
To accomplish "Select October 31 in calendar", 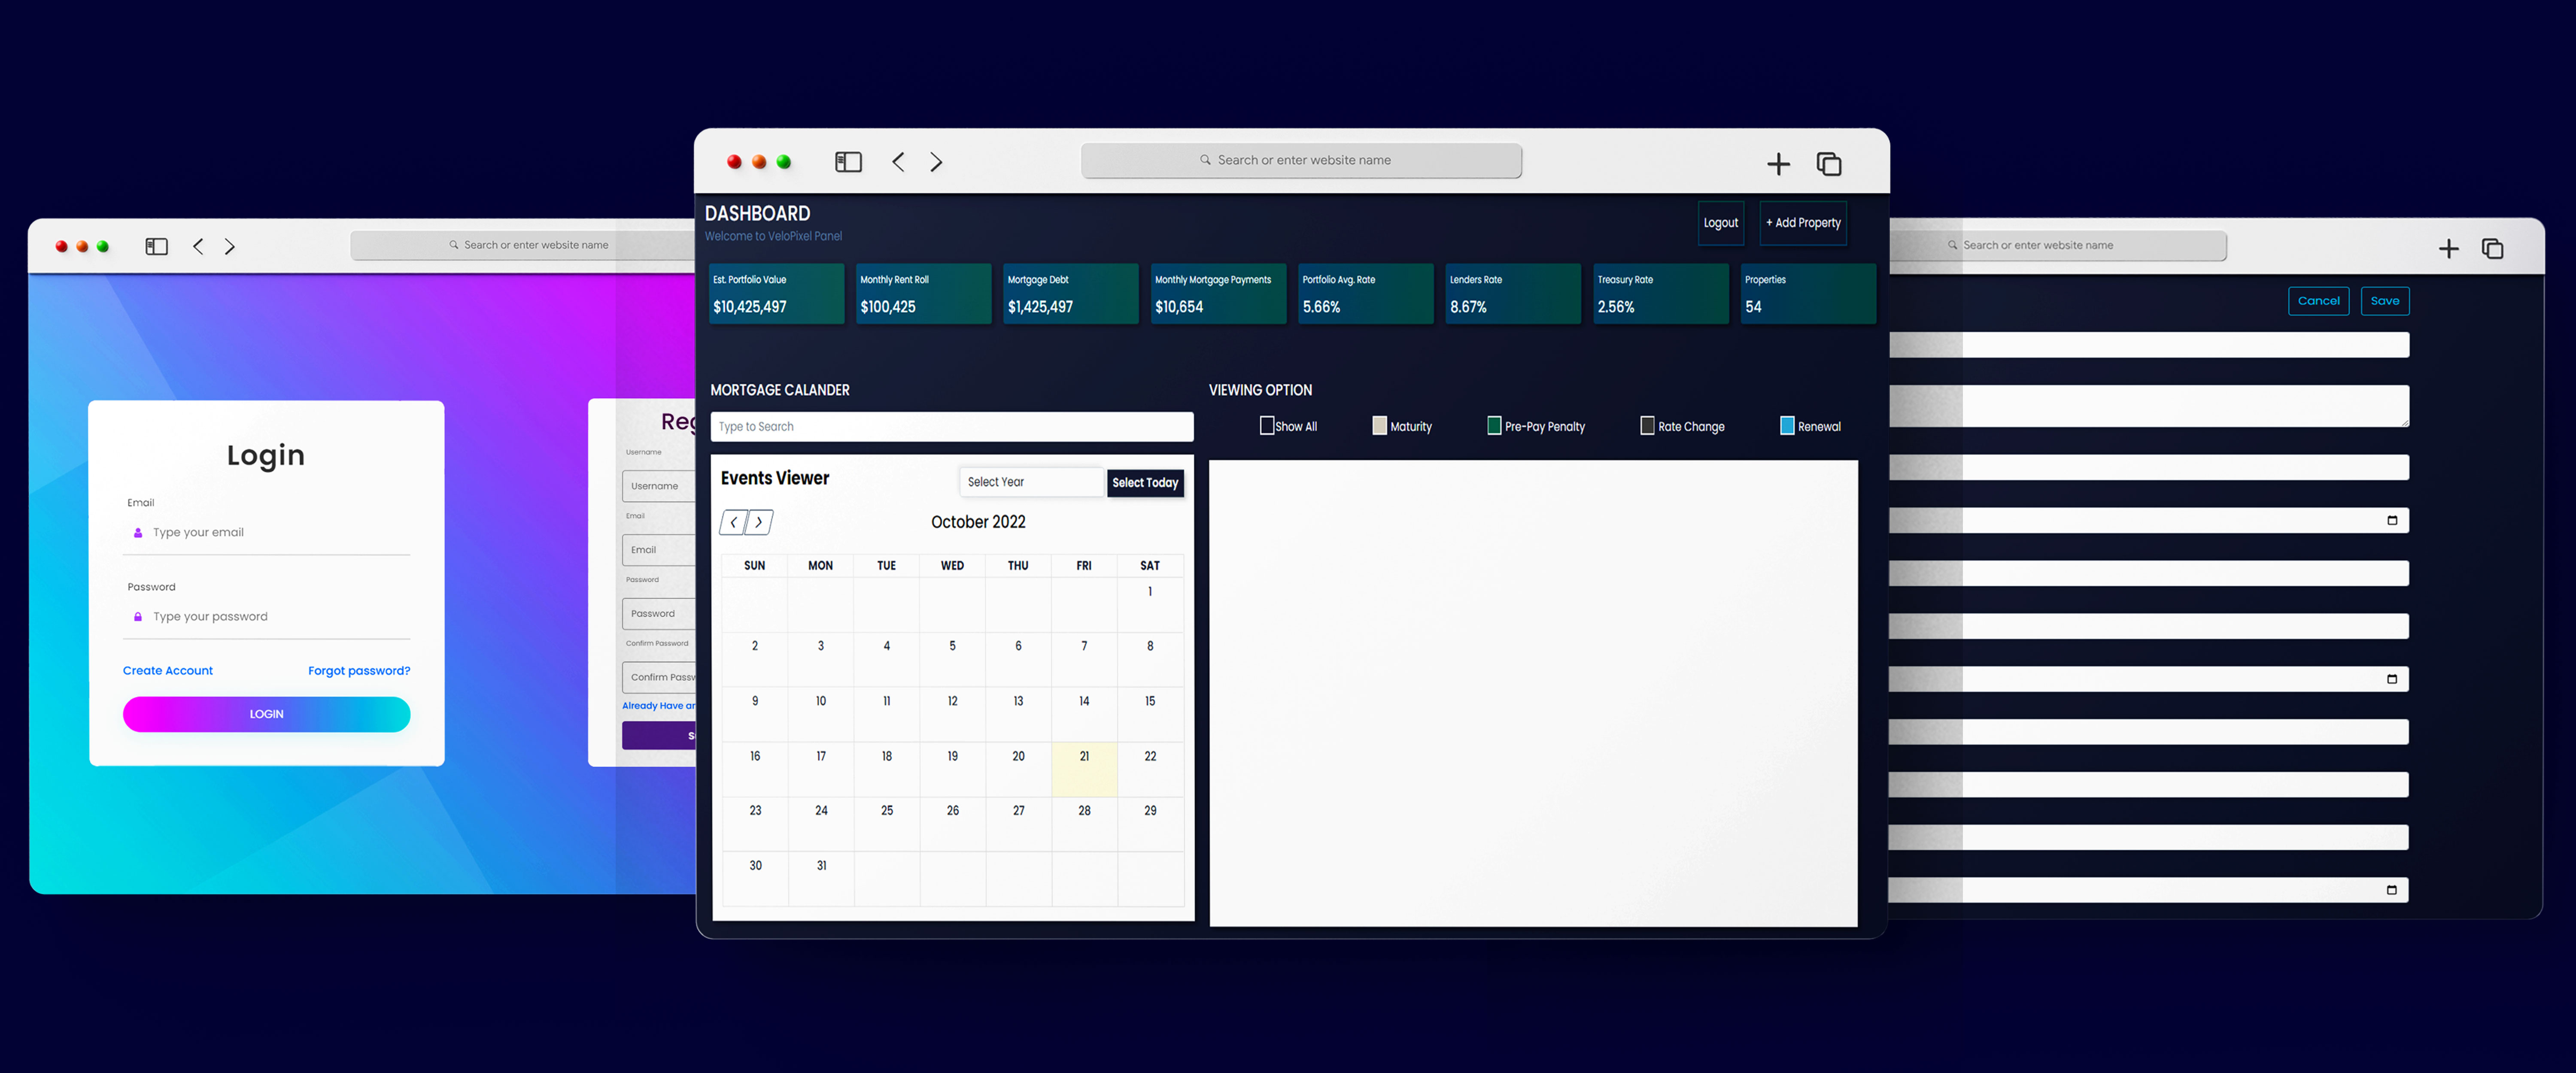I will click(821, 878).
